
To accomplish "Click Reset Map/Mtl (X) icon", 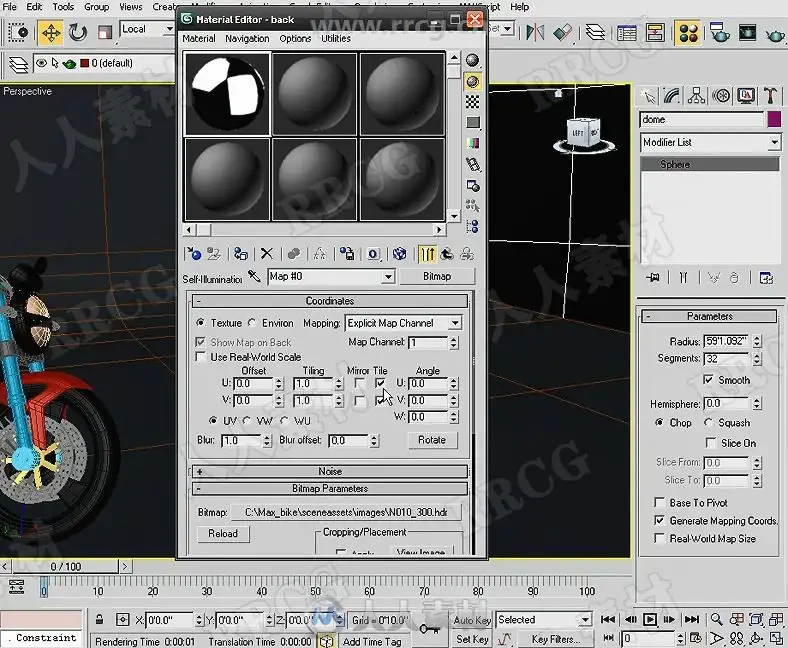I will [267, 254].
